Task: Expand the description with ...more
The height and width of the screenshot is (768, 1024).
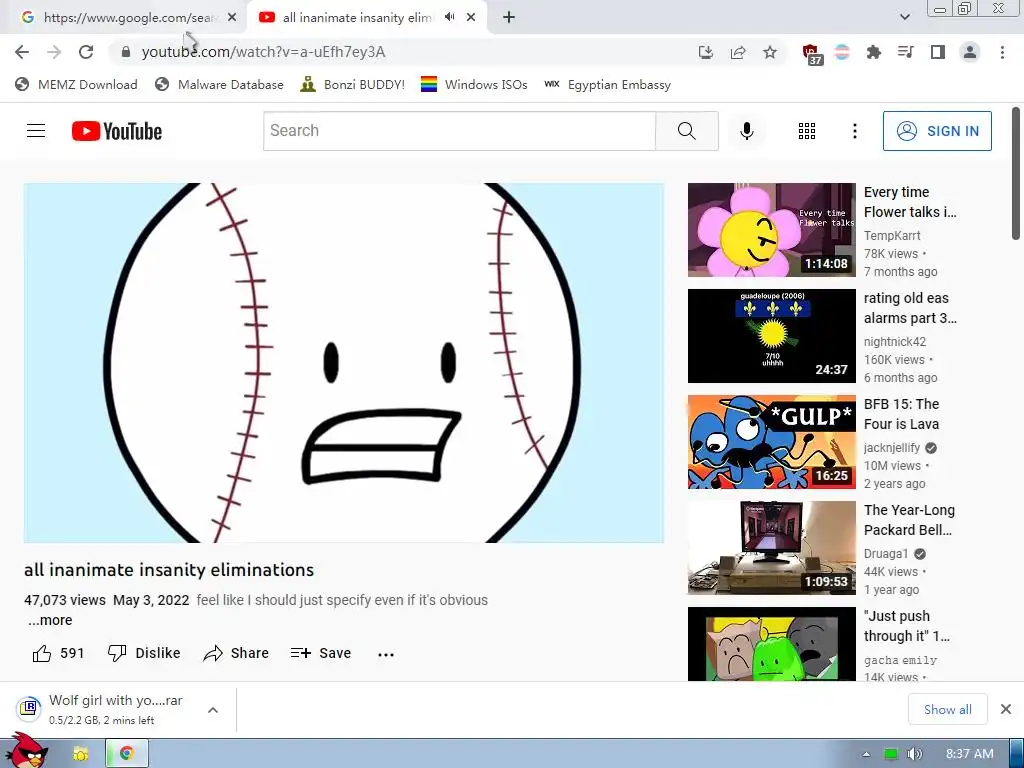Action: [50, 620]
